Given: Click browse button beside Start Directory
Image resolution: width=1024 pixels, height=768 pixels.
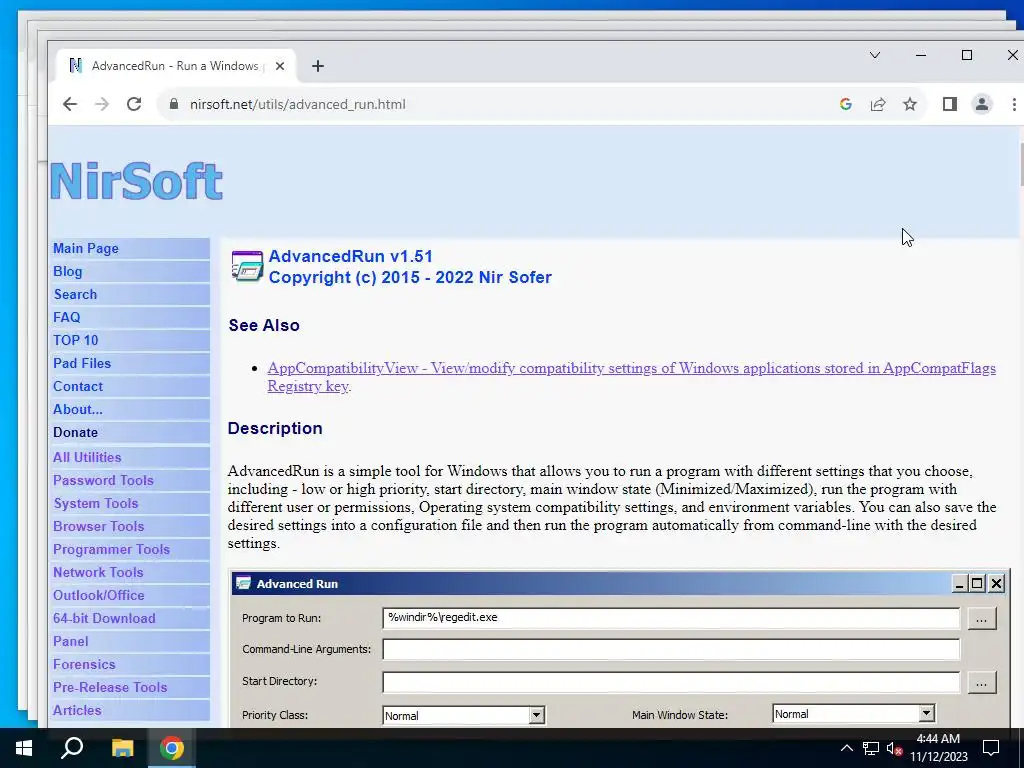Looking at the screenshot, I should pyautogui.click(x=981, y=682).
